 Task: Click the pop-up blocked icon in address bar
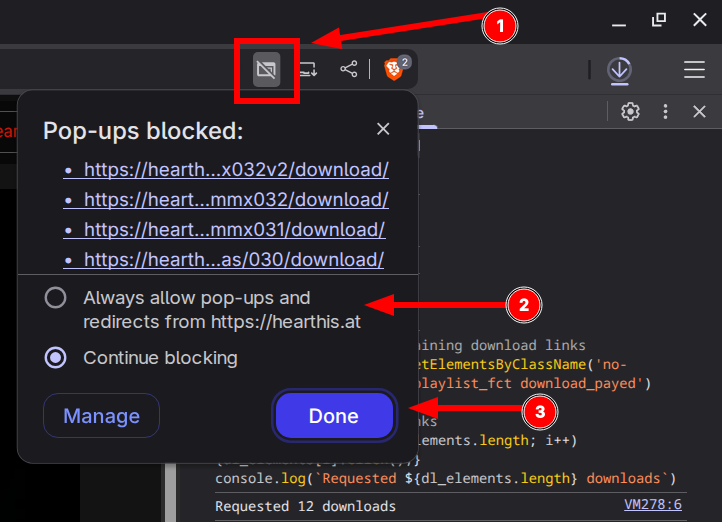click(266, 69)
